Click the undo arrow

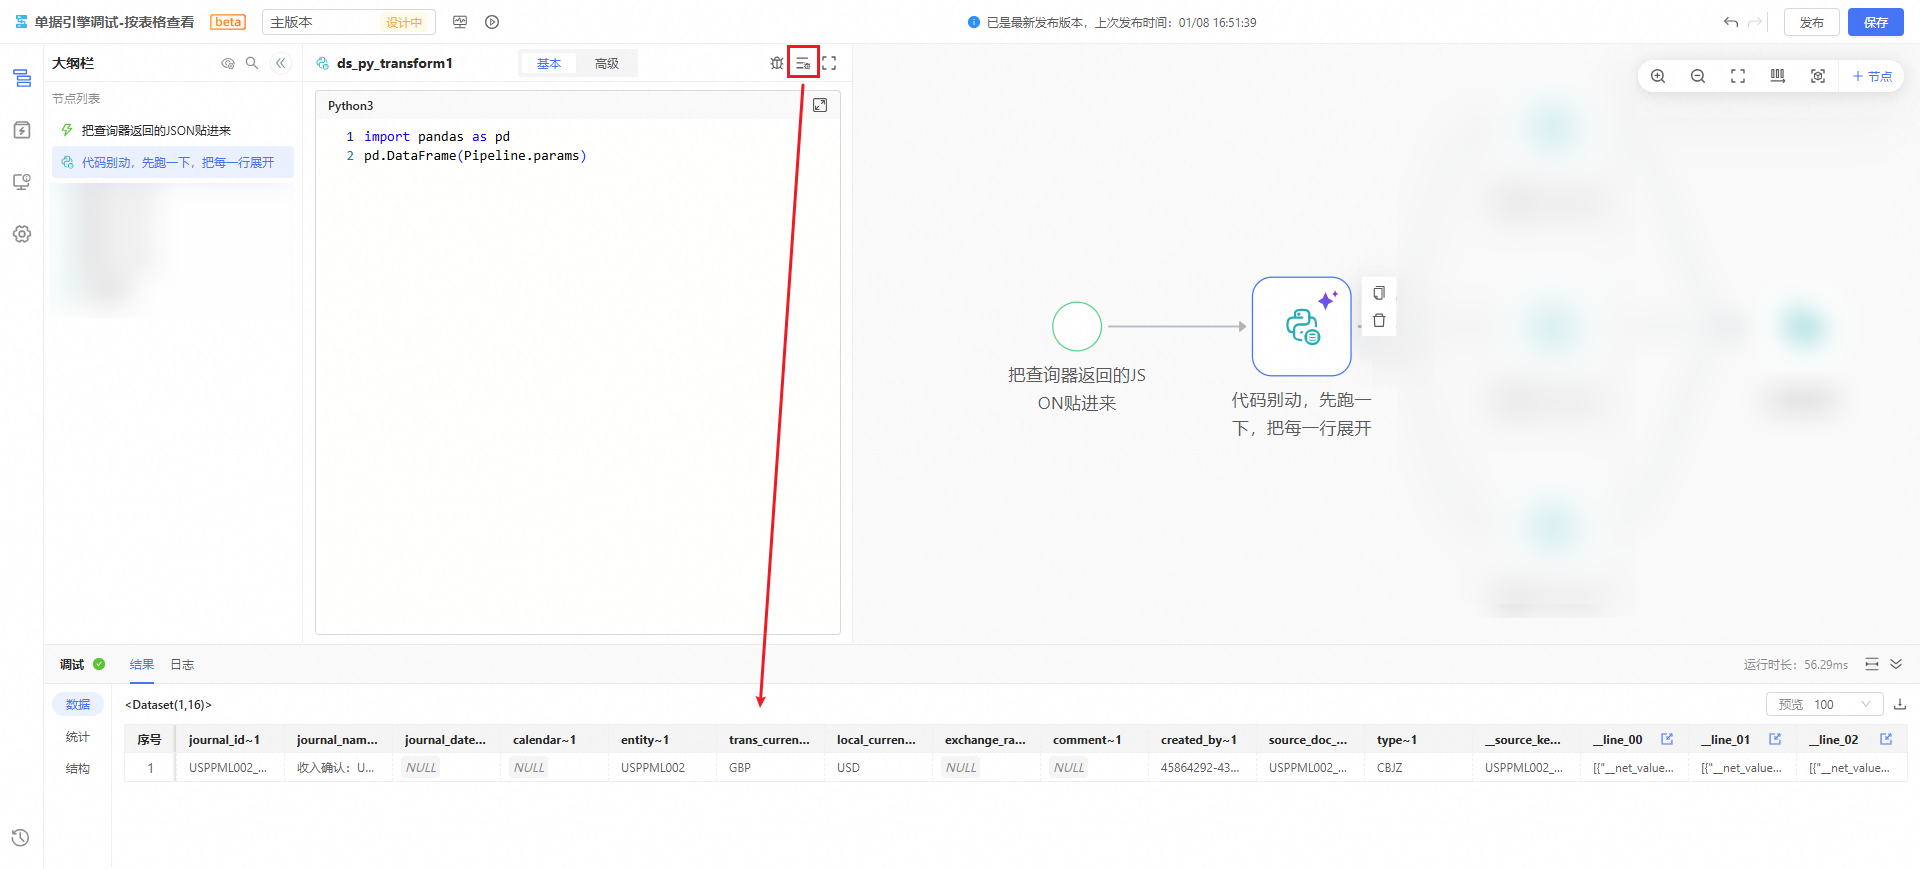click(x=1731, y=22)
